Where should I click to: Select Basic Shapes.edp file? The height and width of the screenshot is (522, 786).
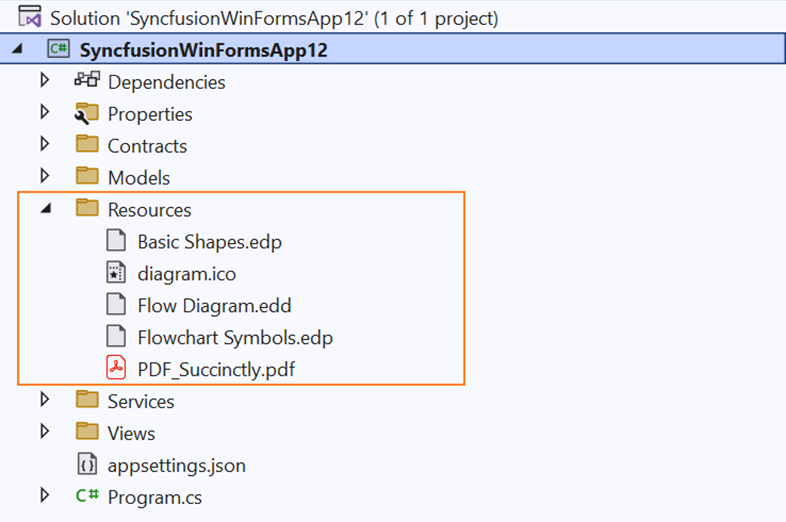tap(210, 242)
